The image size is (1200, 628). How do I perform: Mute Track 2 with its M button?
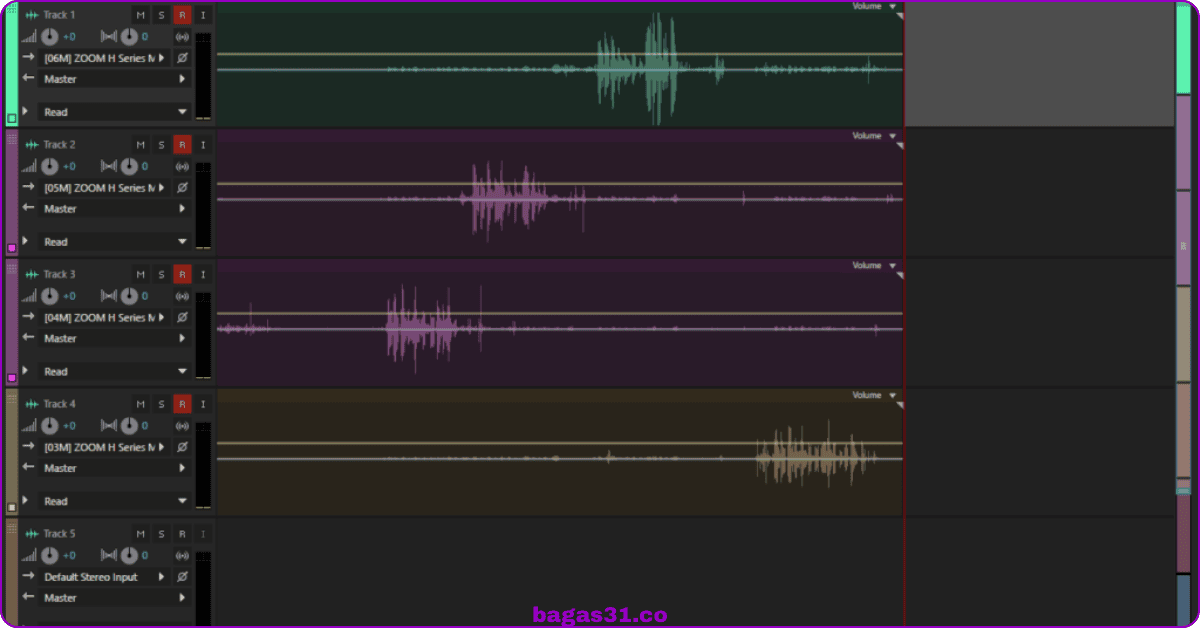click(x=140, y=145)
